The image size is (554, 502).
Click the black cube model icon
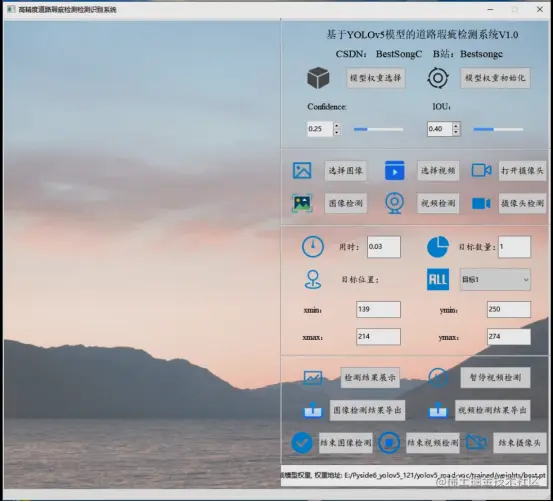tap(318, 78)
